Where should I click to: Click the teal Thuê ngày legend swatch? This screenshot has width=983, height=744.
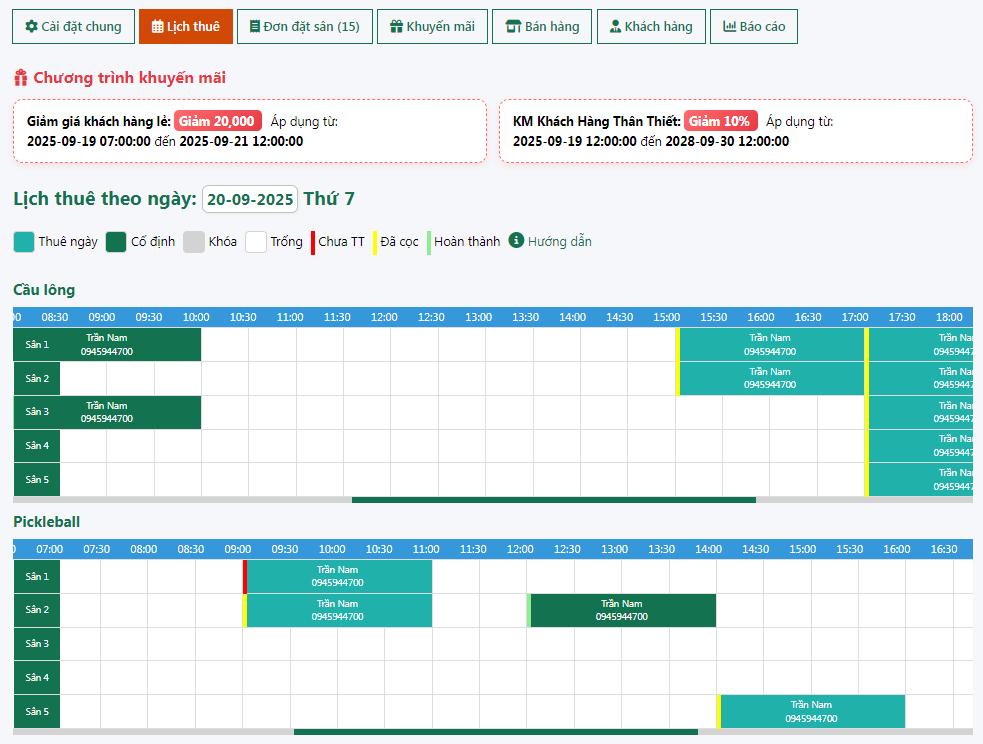click(24, 241)
